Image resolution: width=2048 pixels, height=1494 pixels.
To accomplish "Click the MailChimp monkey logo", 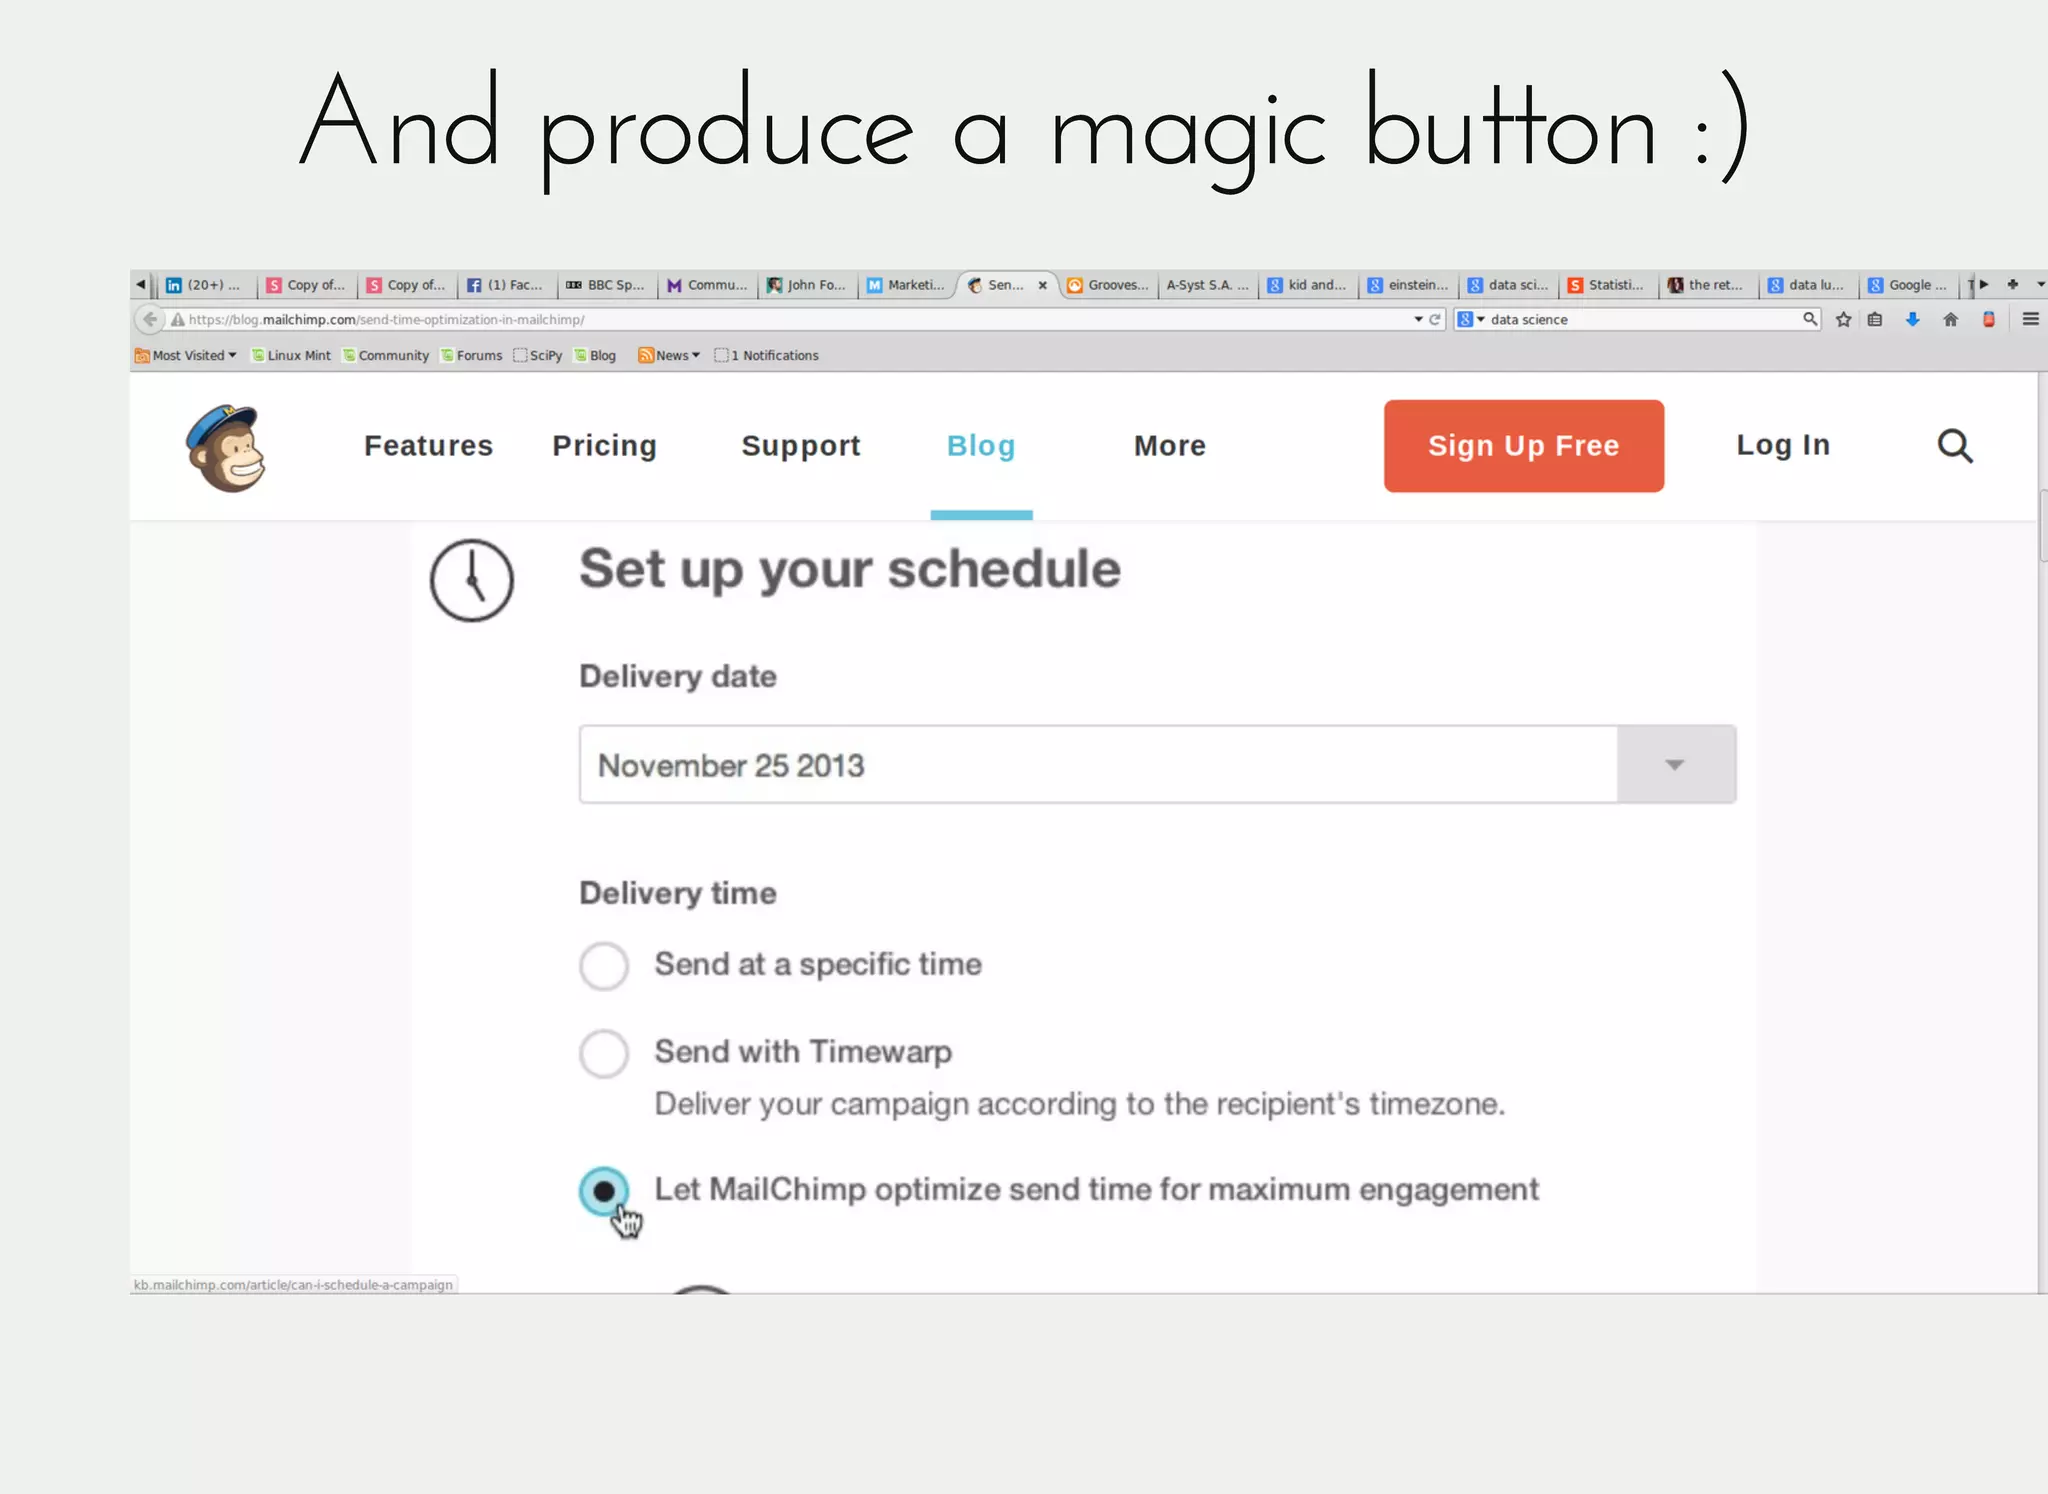I will click(x=227, y=448).
